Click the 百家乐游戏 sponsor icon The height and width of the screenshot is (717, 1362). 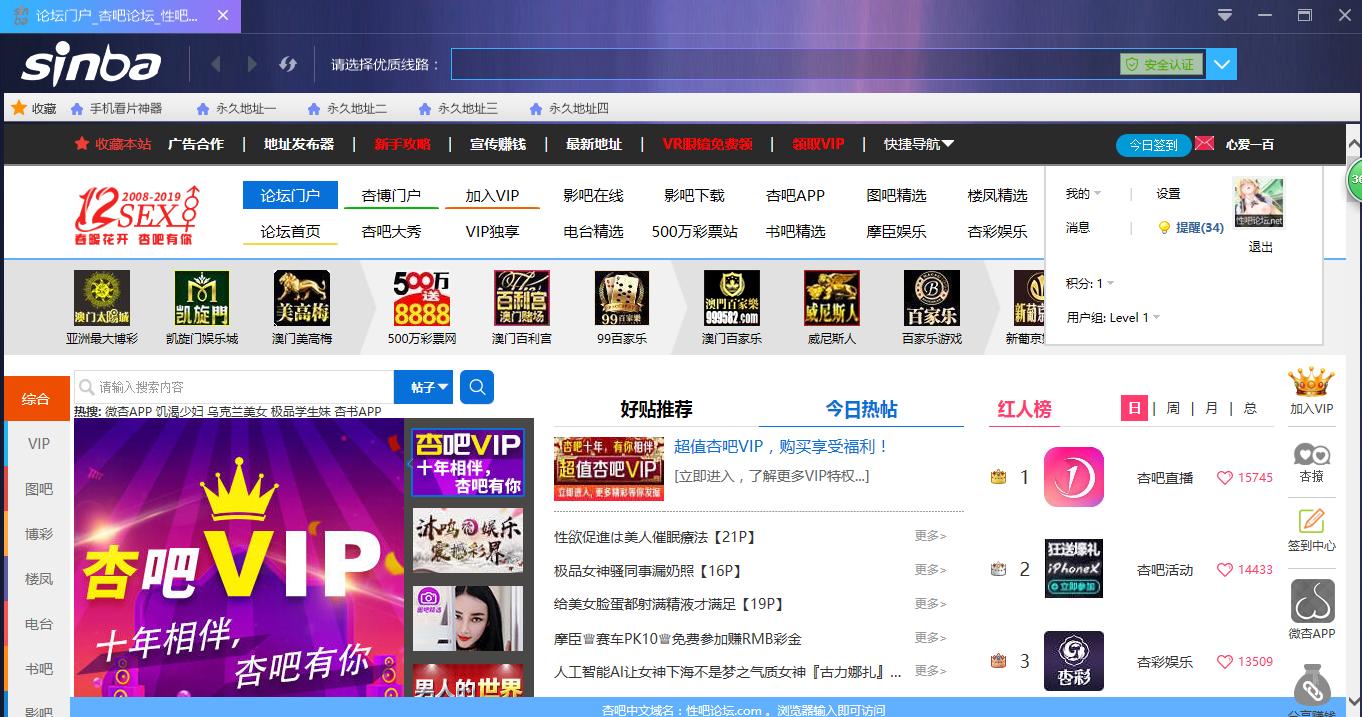point(932,298)
